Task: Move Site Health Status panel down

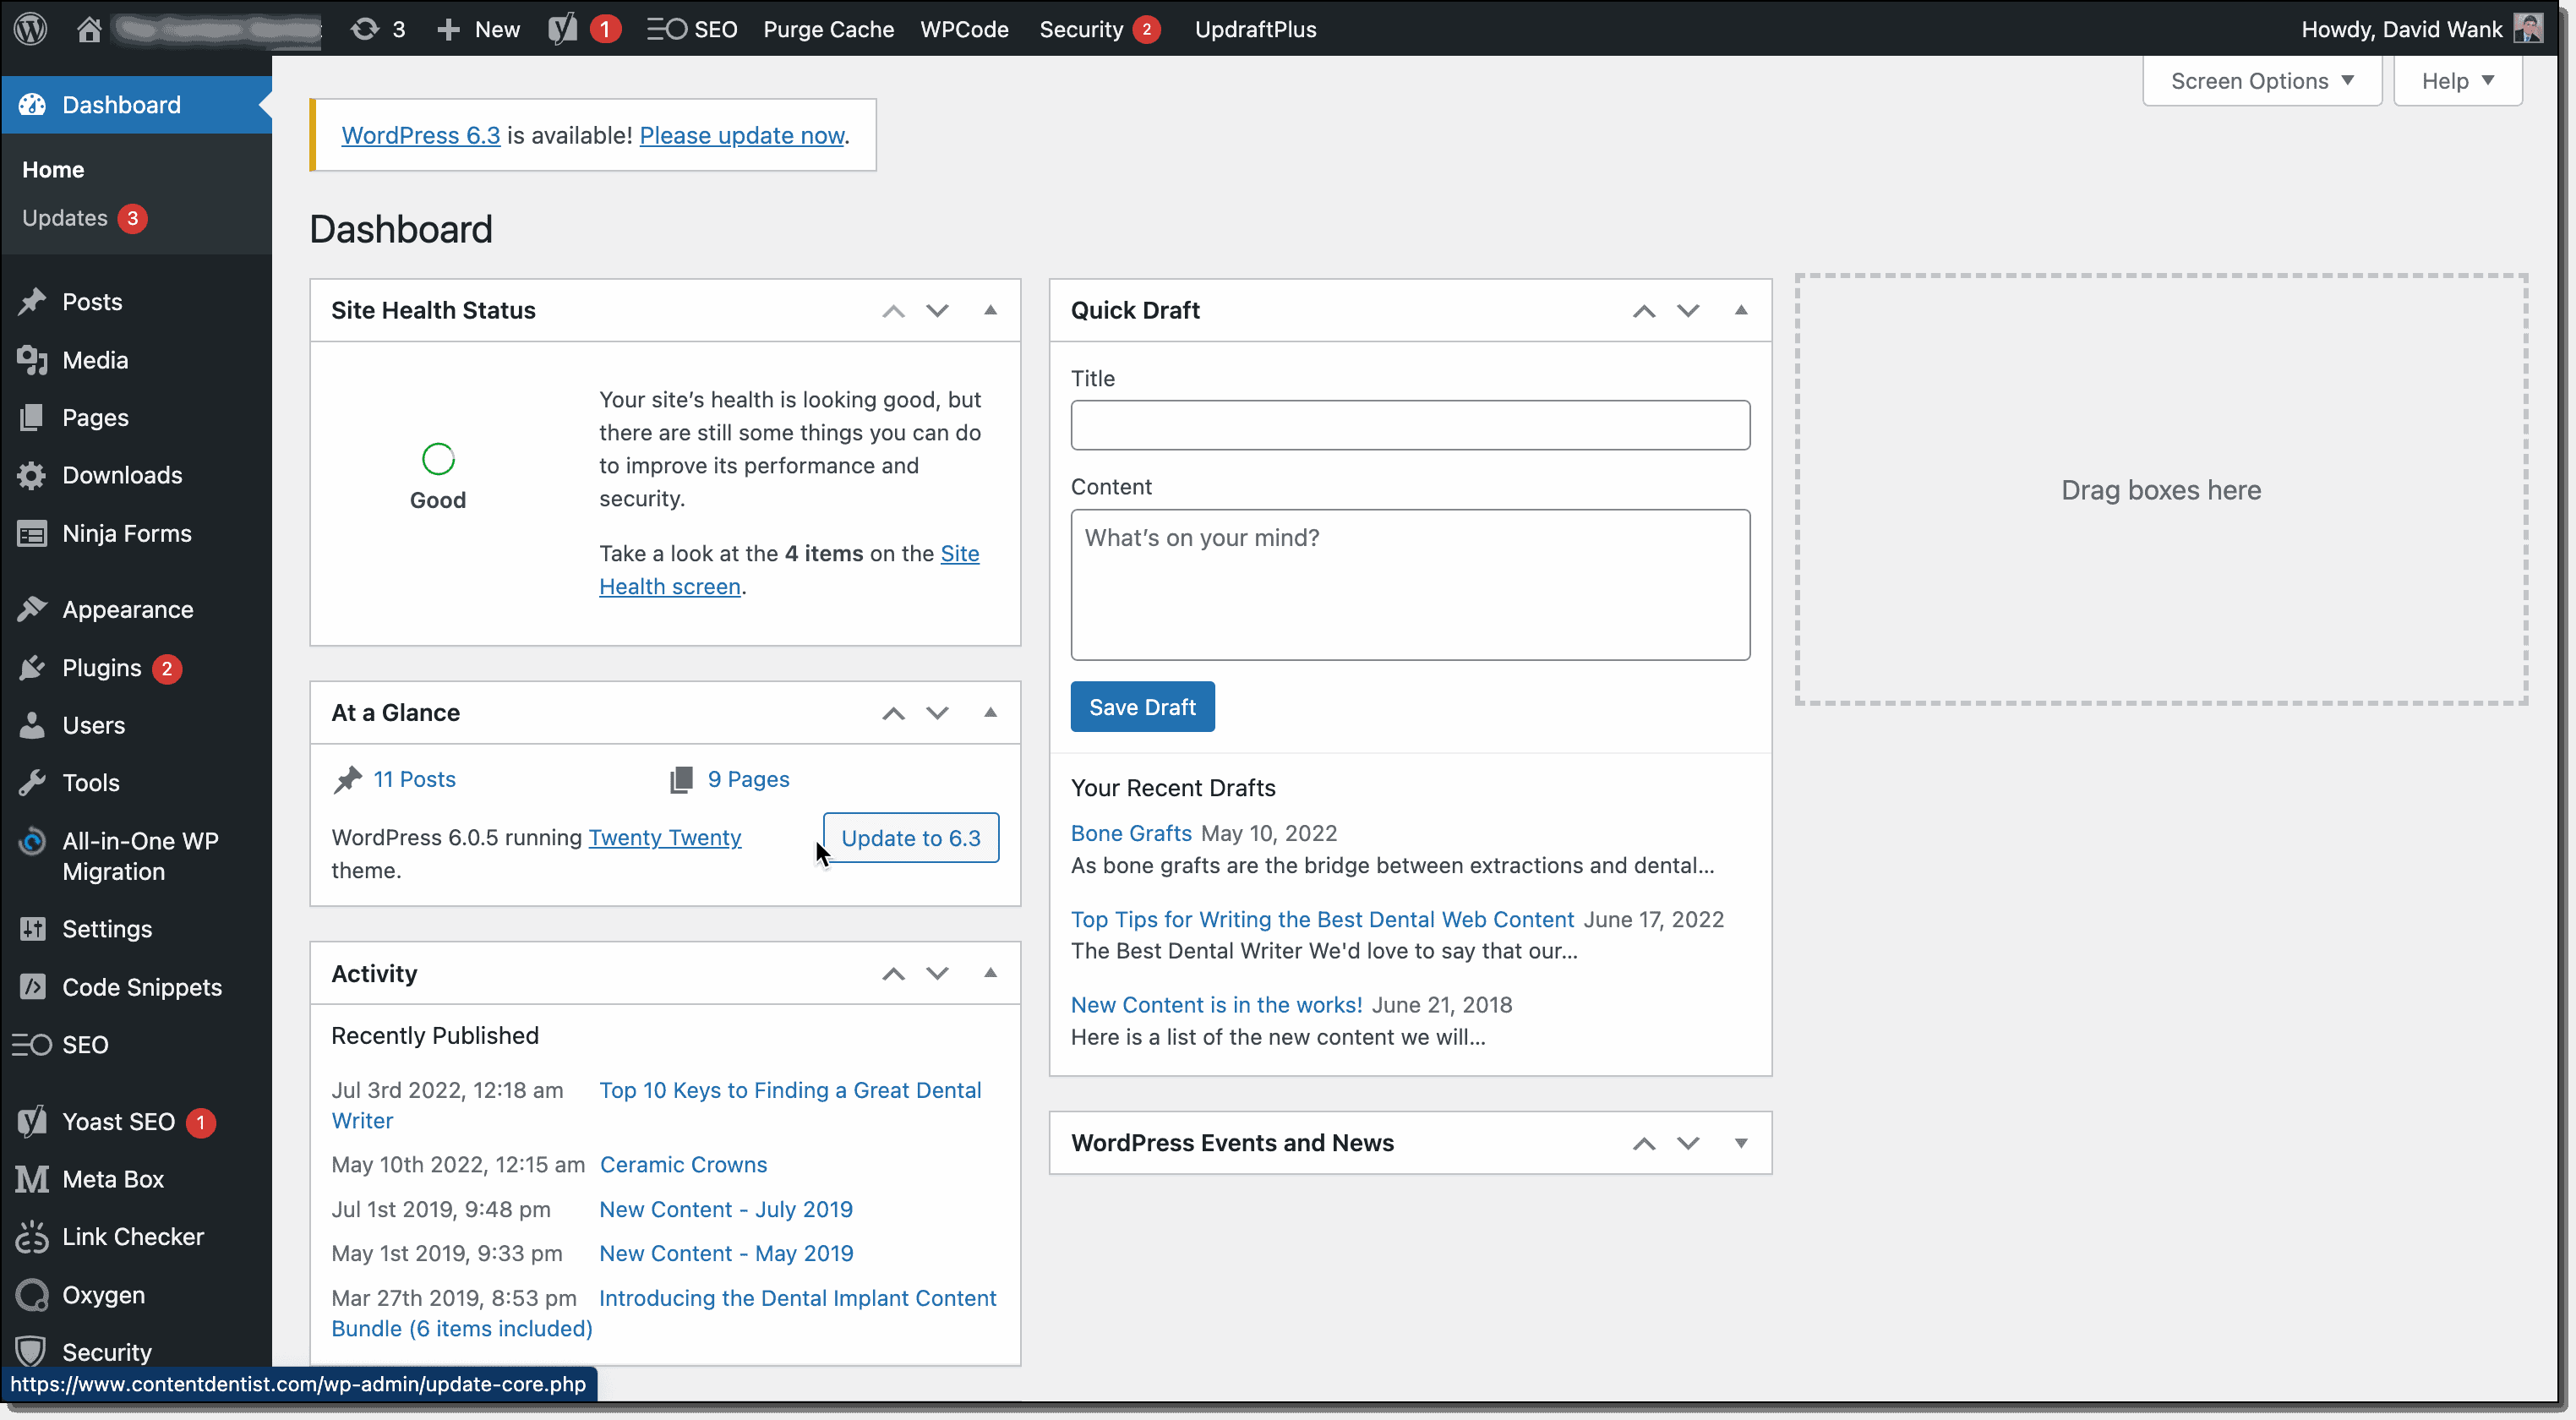Action: click(937, 310)
